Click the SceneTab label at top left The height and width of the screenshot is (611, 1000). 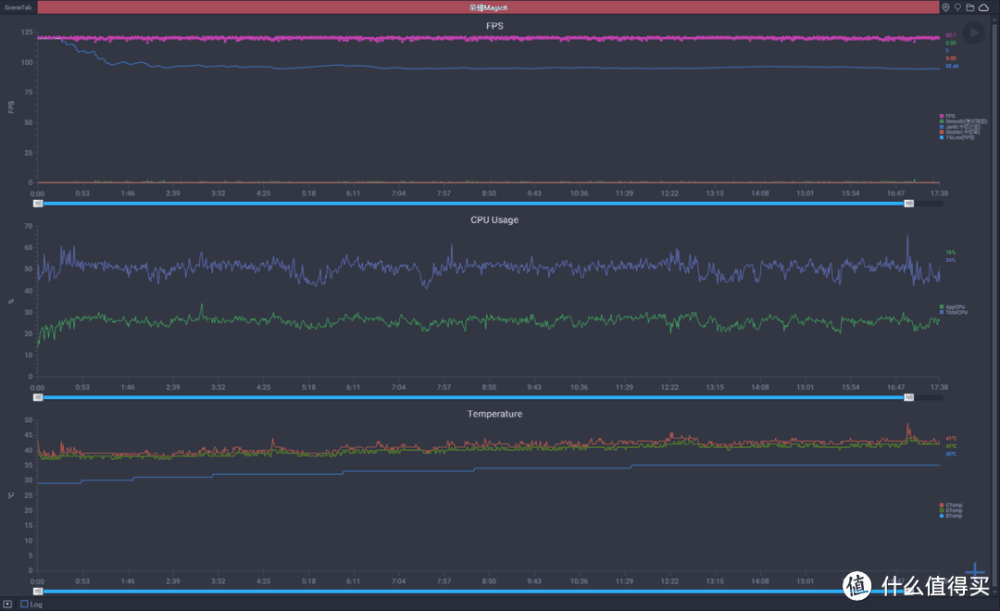click(x=18, y=7)
